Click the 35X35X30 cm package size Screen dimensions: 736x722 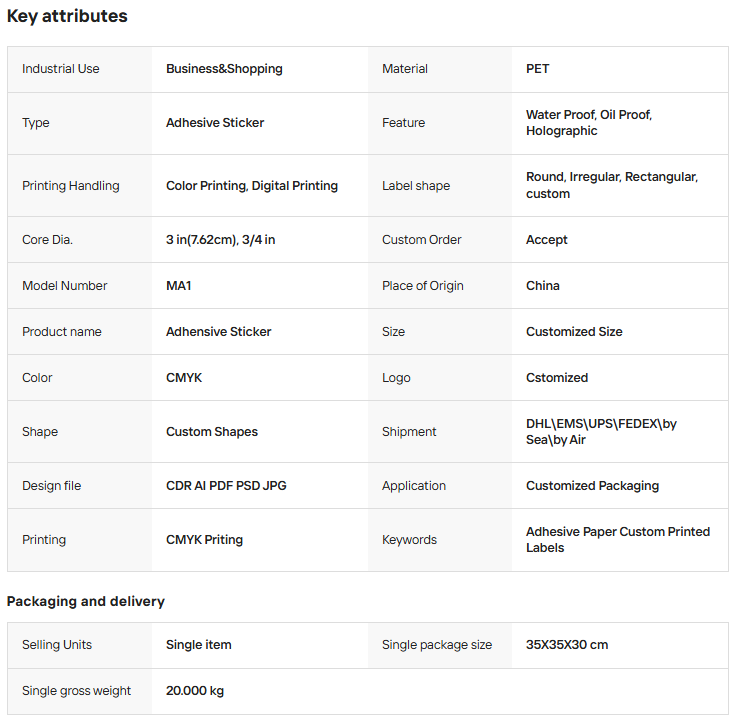click(567, 645)
